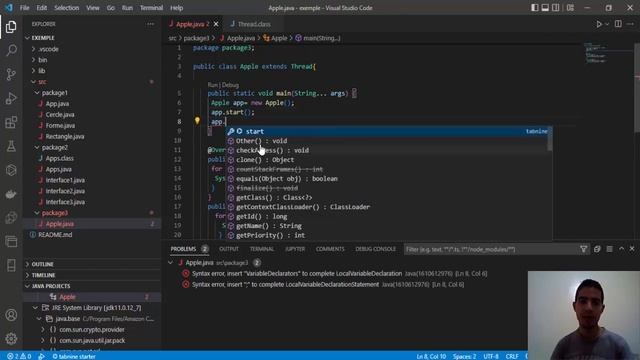
Task: Open the Run and Debug view
Action: point(11,98)
